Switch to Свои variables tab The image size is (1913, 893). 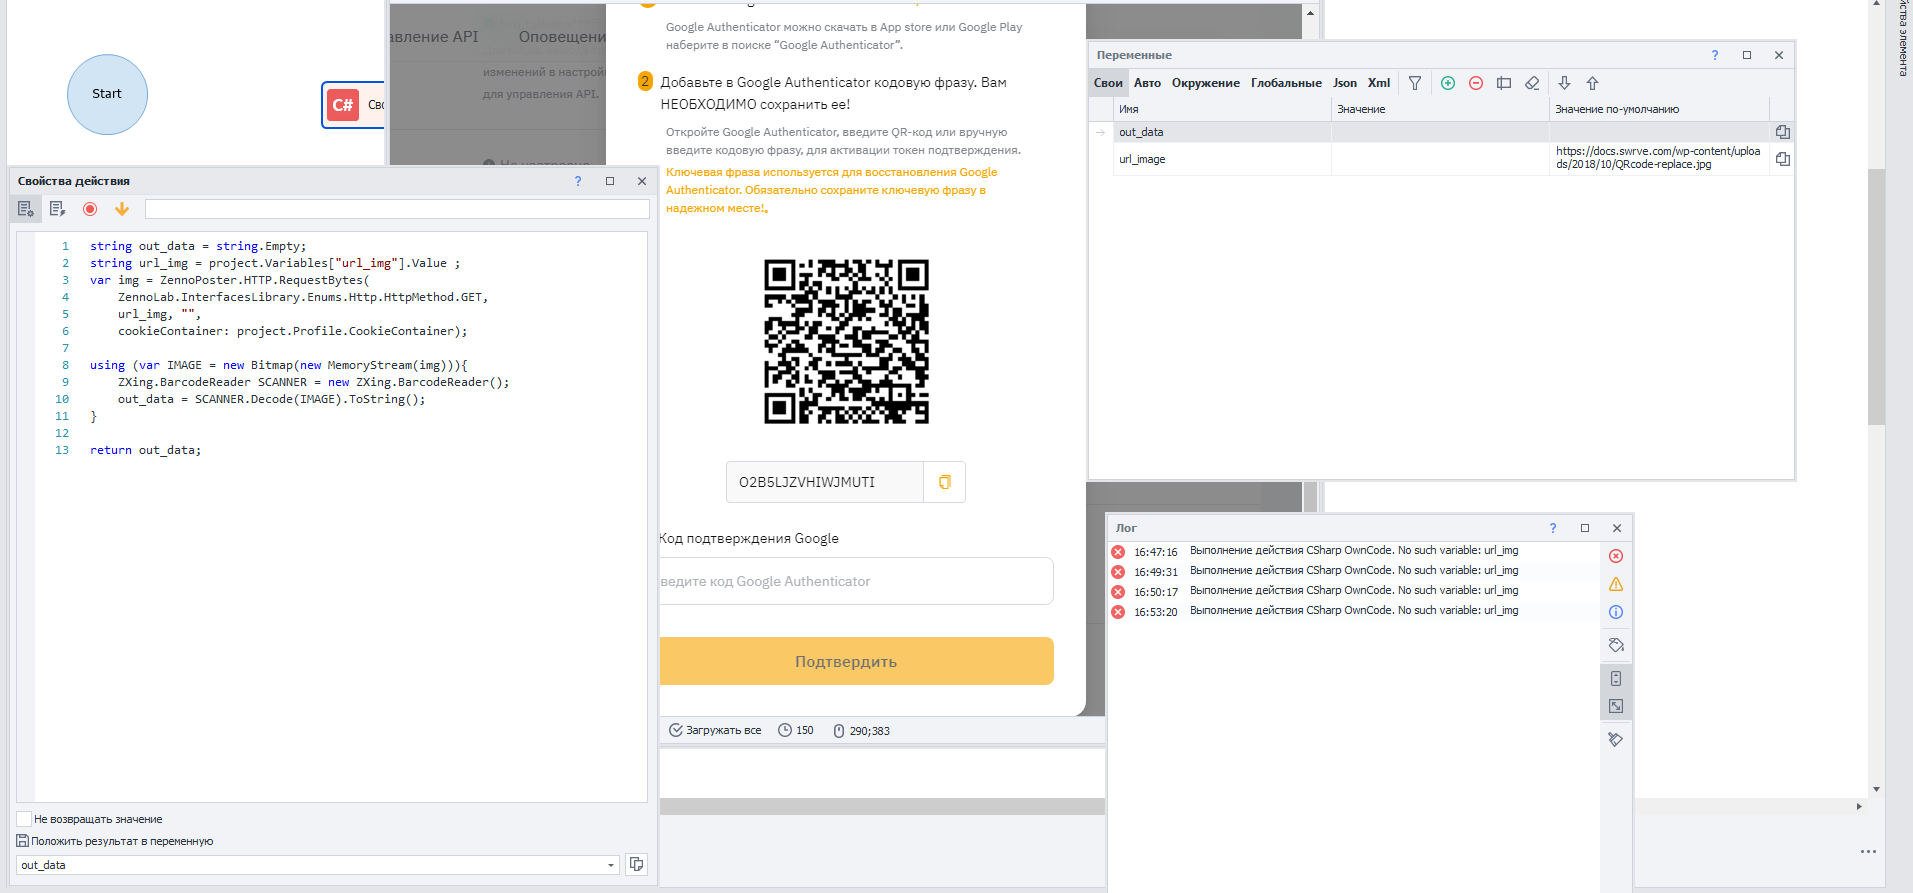(x=1108, y=83)
